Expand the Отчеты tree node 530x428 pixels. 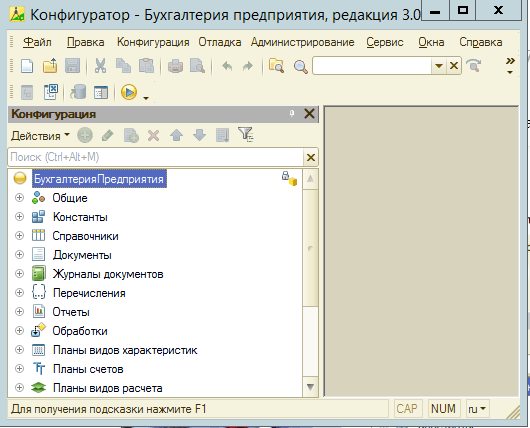pyautogui.click(x=20, y=311)
